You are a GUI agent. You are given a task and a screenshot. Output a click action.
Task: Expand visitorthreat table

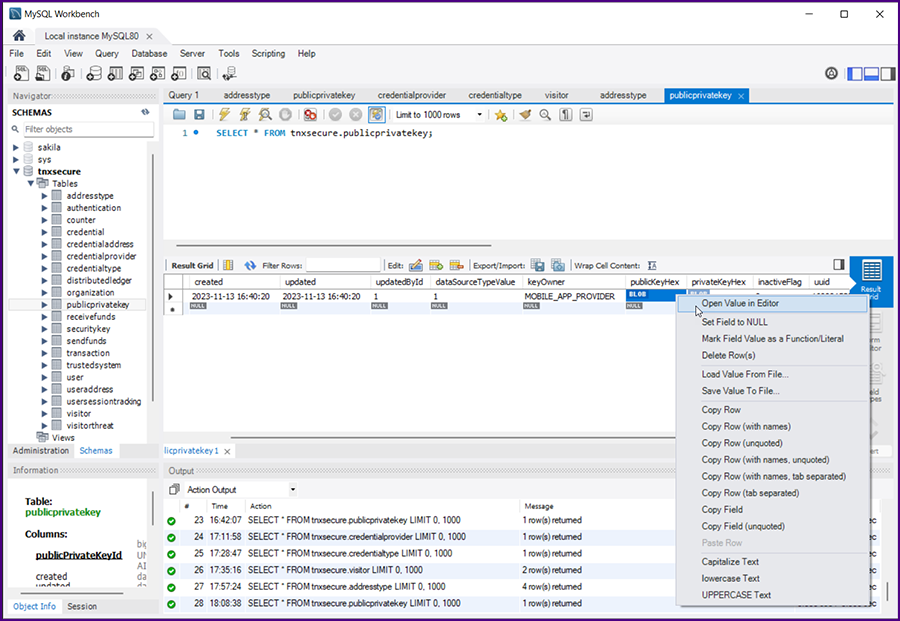(44, 425)
